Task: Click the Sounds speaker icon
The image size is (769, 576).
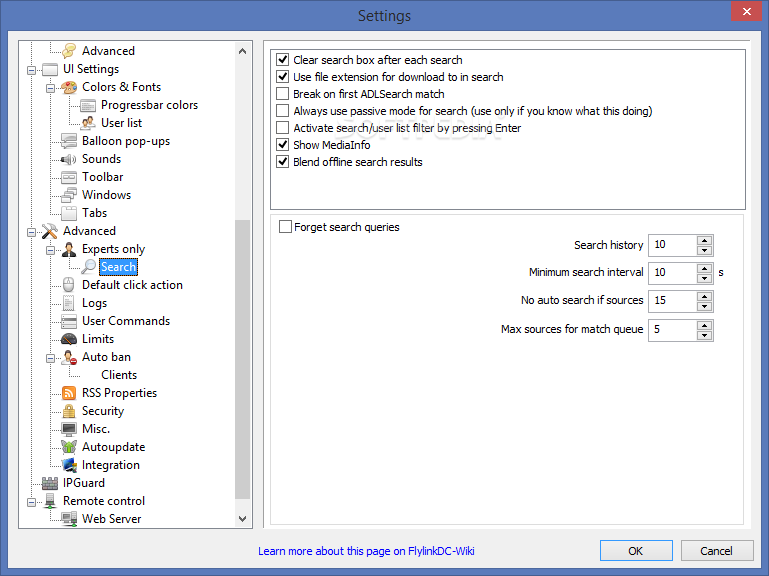Action: [x=69, y=159]
